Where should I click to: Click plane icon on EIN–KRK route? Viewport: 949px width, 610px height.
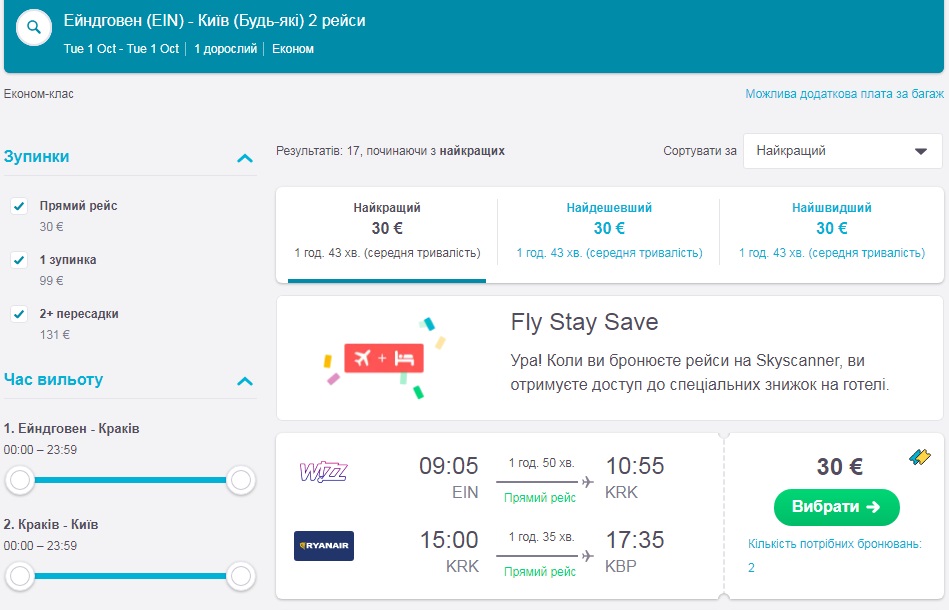[587, 482]
